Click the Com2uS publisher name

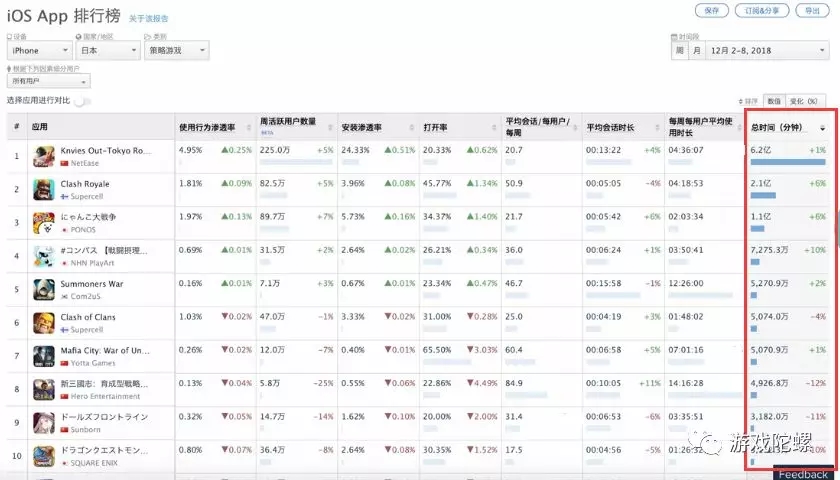(86, 296)
